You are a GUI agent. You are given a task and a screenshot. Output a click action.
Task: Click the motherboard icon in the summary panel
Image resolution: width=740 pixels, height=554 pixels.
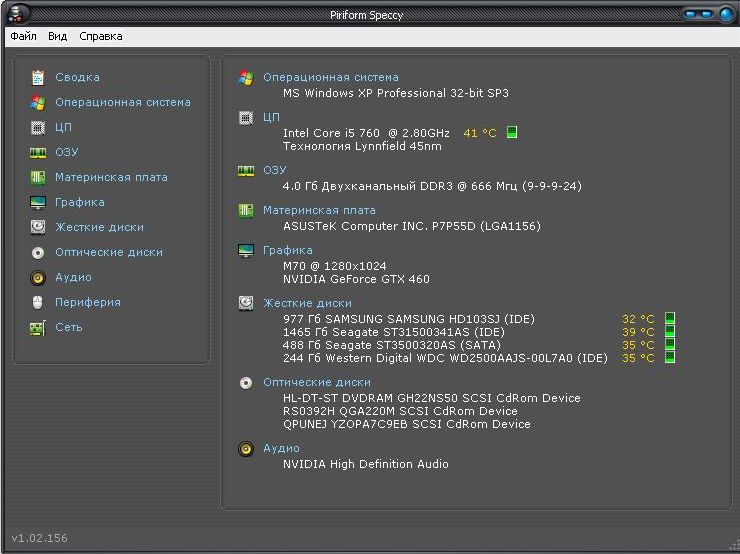[246, 210]
